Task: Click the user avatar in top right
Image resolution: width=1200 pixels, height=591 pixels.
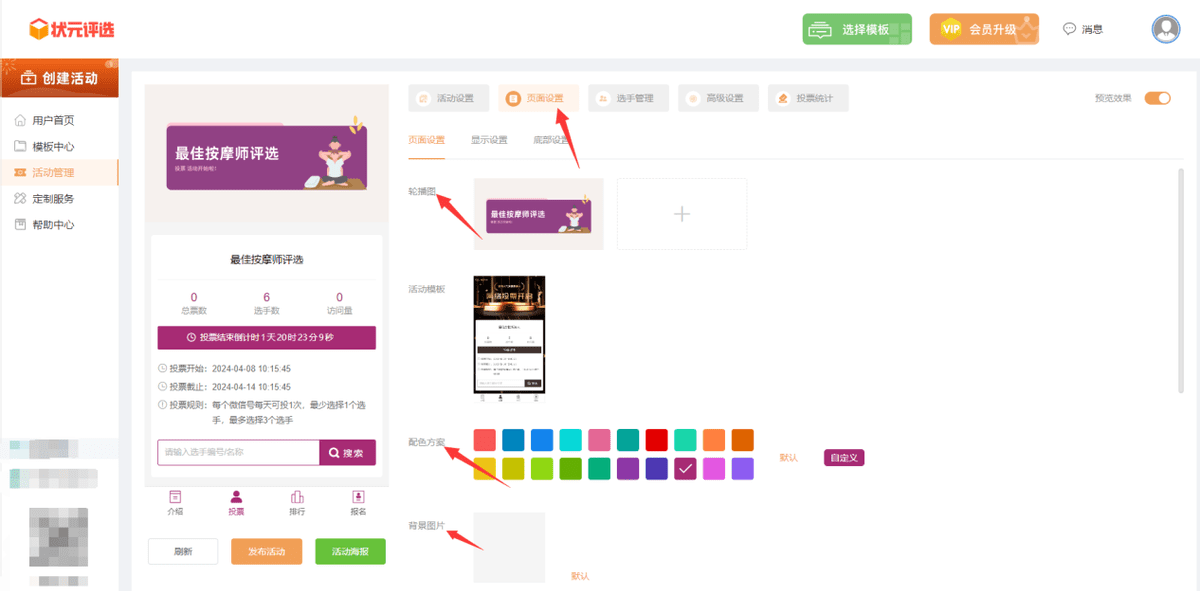Action: pyautogui.click(x=1166, y=29)
